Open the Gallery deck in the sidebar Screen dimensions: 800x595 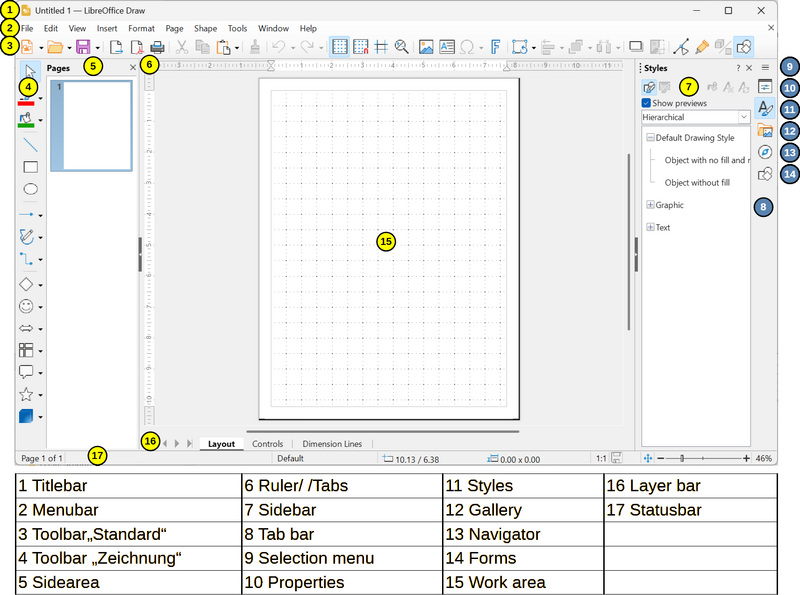[x=765, y=130]
